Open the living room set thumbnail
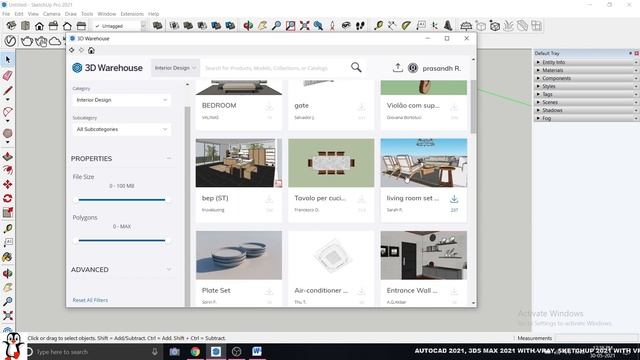 (424, 163)
